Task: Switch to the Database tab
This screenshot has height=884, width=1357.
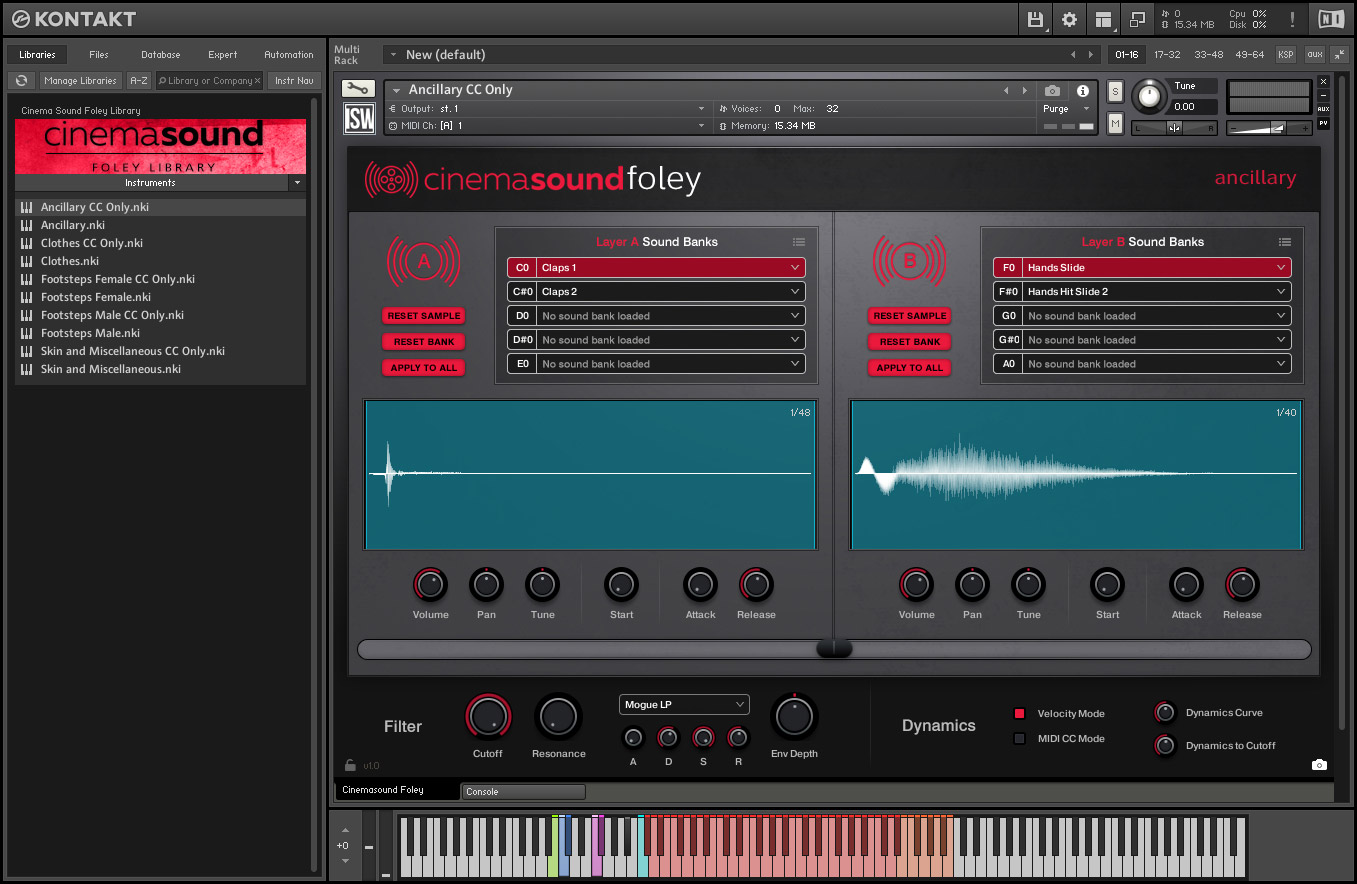Action: [160, 55]
